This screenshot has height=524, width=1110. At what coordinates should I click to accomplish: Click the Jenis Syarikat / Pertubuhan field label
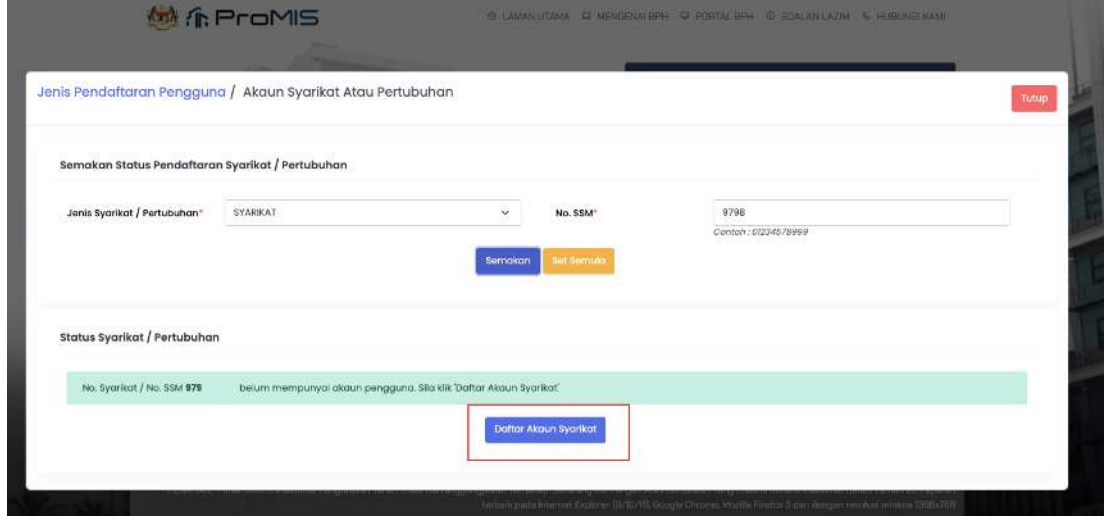tap(135, 213)
